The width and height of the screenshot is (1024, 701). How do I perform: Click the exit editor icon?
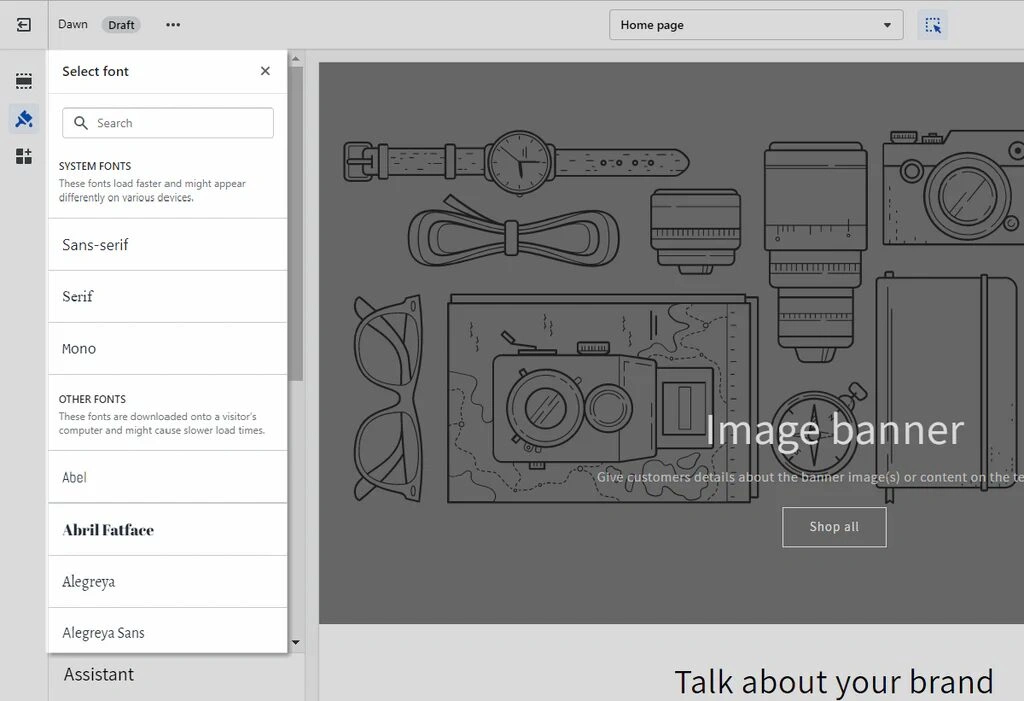(x=24, y=25)
